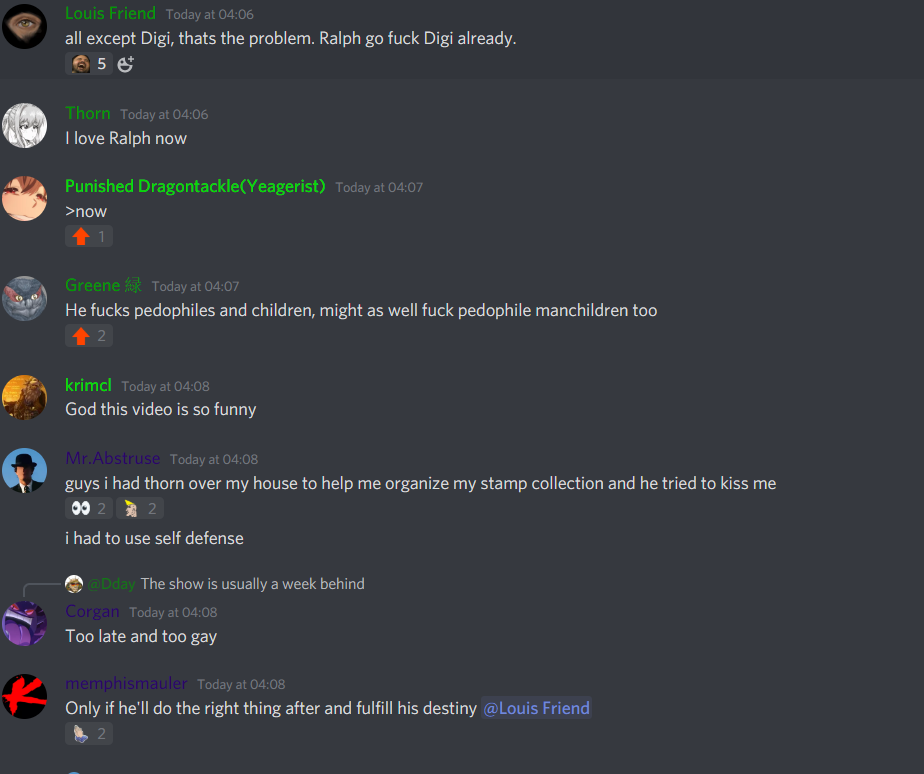Click memphismauler's red and black avatar
The height and width of the screenshot is (774, 924).
(x=24, y=696)
